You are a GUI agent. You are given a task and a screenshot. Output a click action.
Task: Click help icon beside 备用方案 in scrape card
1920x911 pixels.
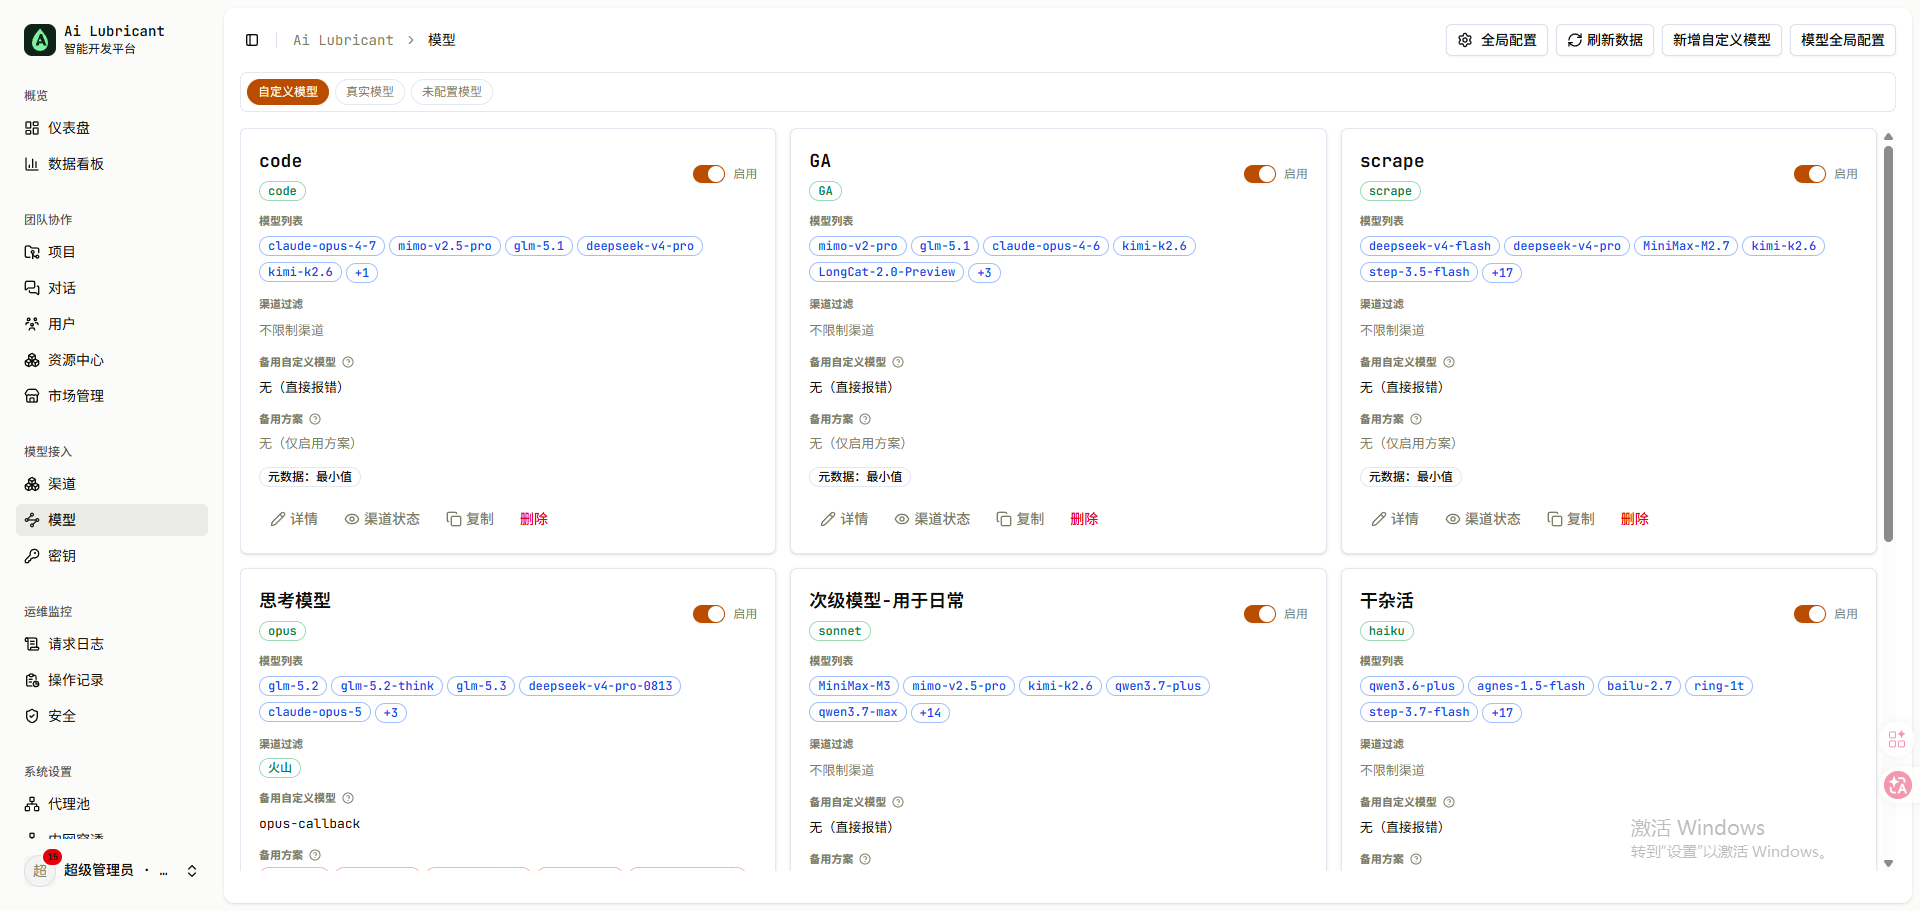(1416, 419)
